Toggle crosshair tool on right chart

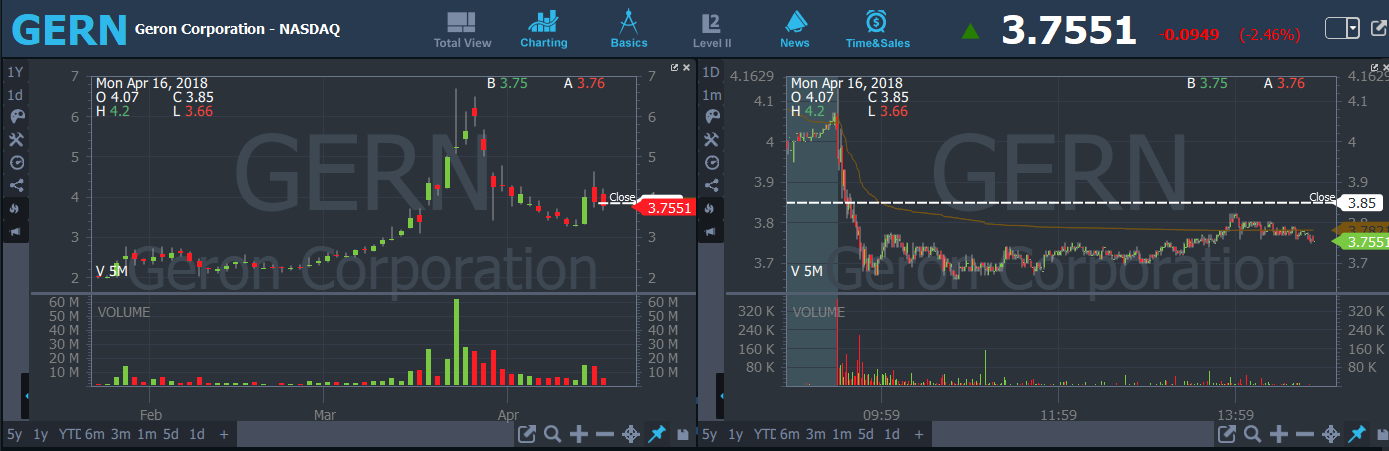(x=1331, y=434)
